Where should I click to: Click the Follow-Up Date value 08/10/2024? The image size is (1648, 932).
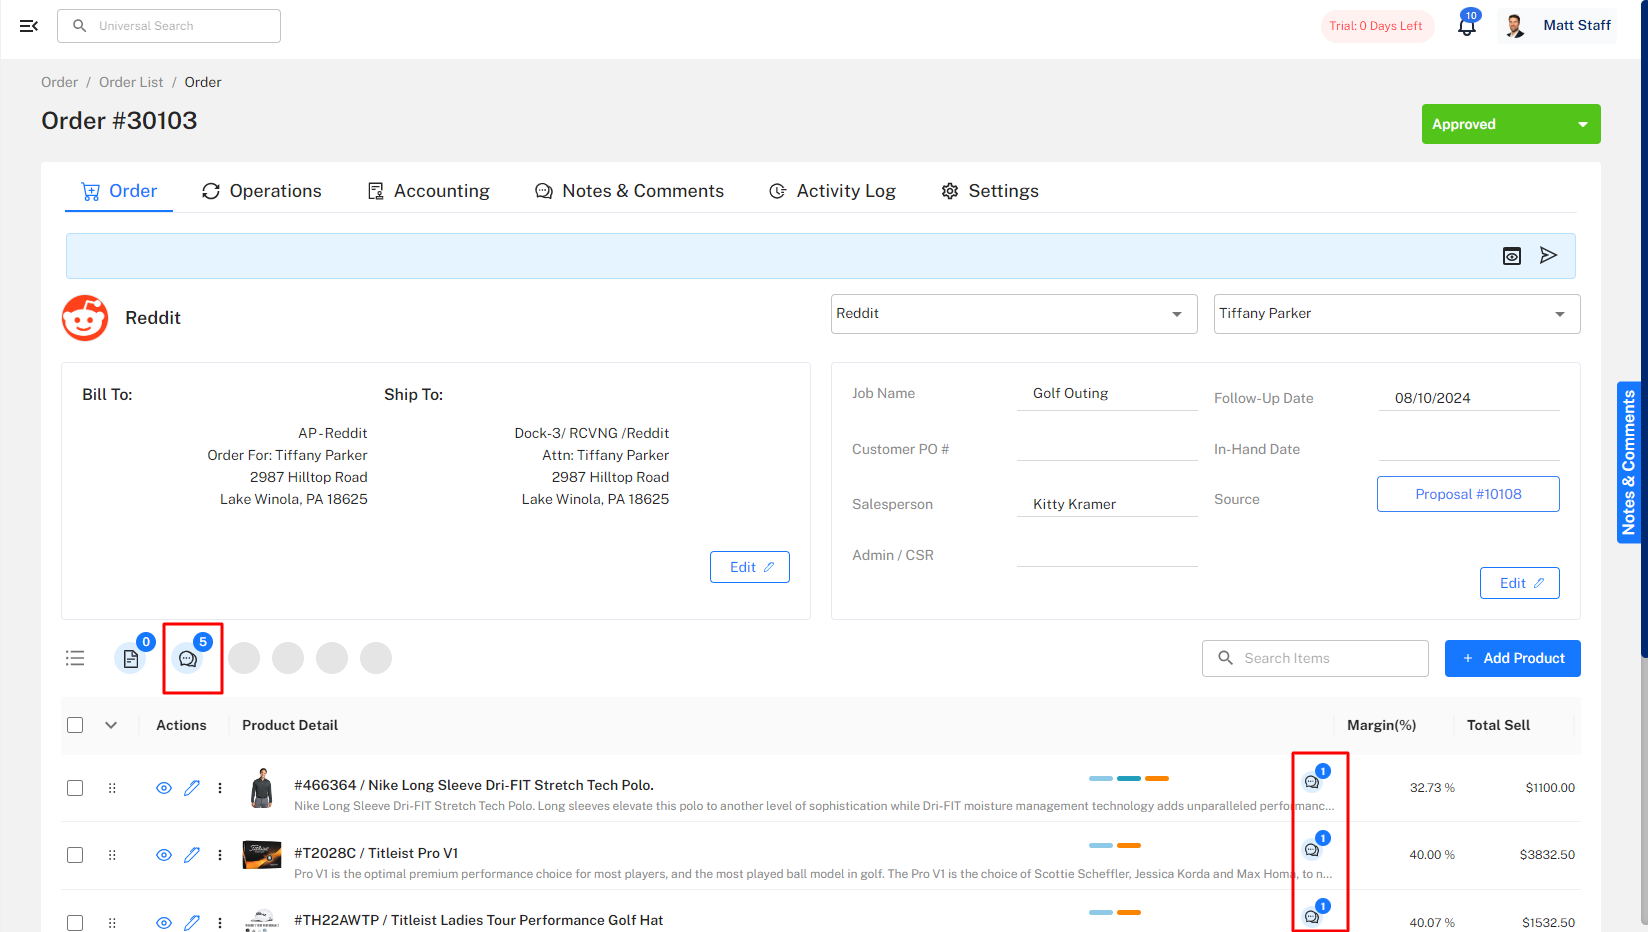1433,398
